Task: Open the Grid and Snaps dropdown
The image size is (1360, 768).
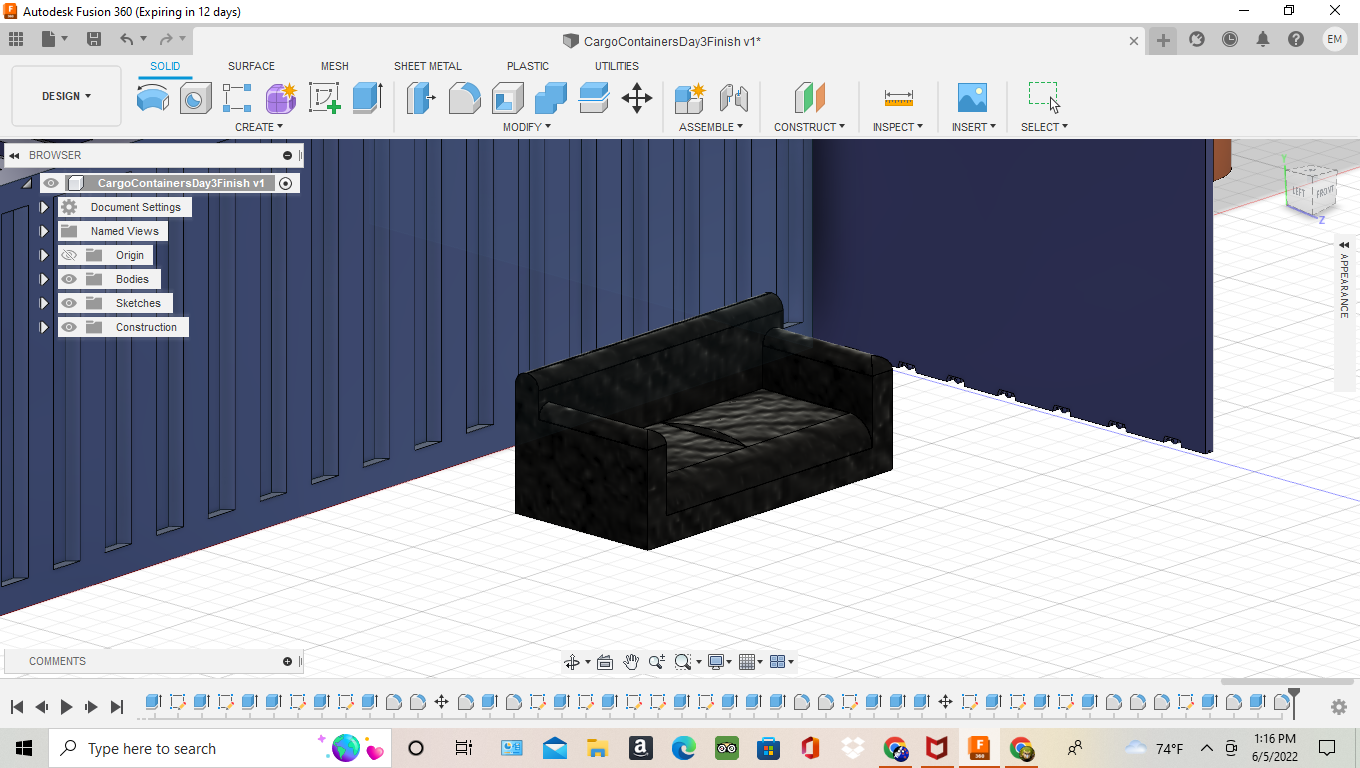Action: 750,662
